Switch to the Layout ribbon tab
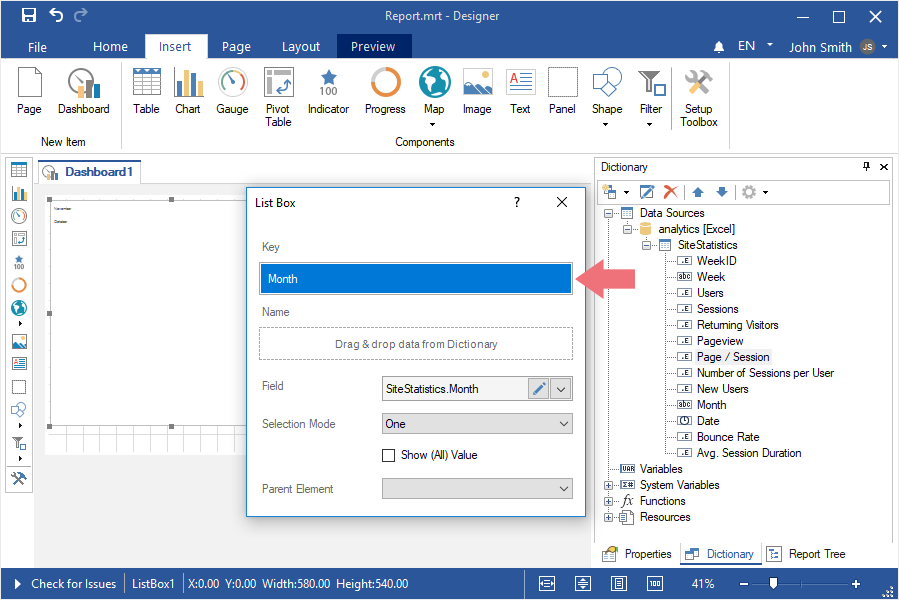Screen dimensions: 899x600 click(300, 47)
